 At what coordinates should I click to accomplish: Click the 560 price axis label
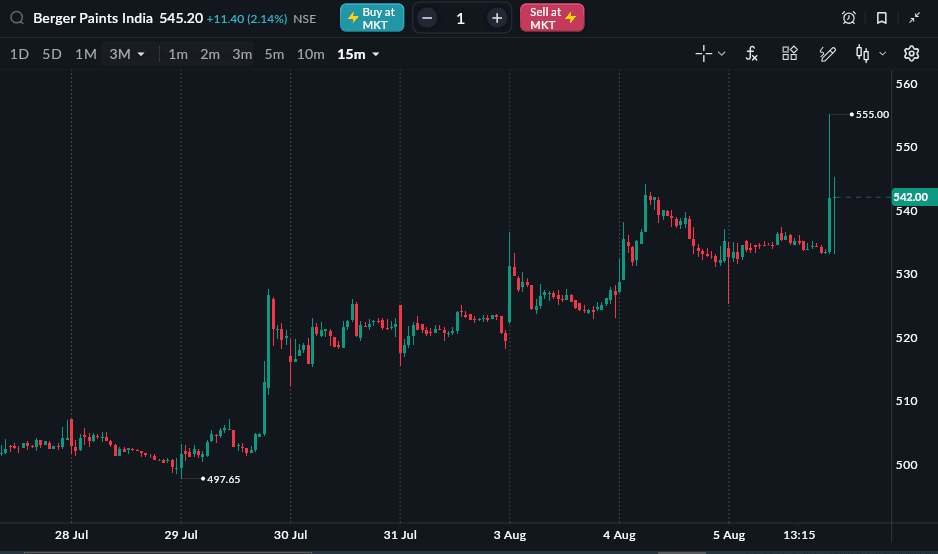click(906, 84)
